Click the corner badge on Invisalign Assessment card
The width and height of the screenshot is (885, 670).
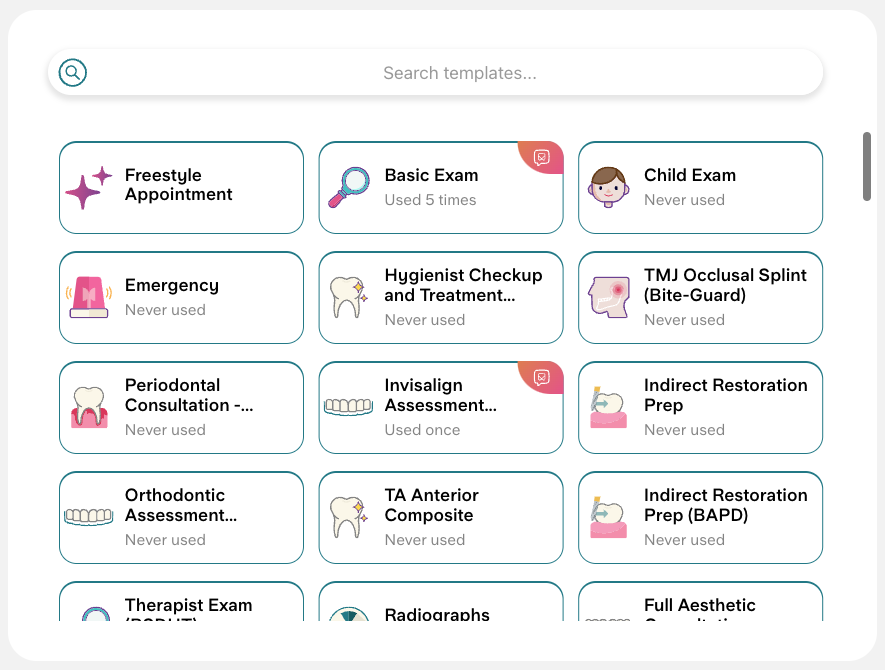click(x=541, y=378)
